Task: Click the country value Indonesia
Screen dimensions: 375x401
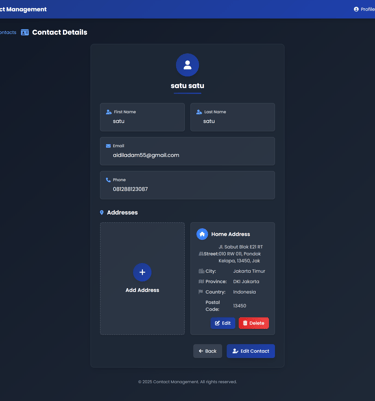Action: (244, 292)
